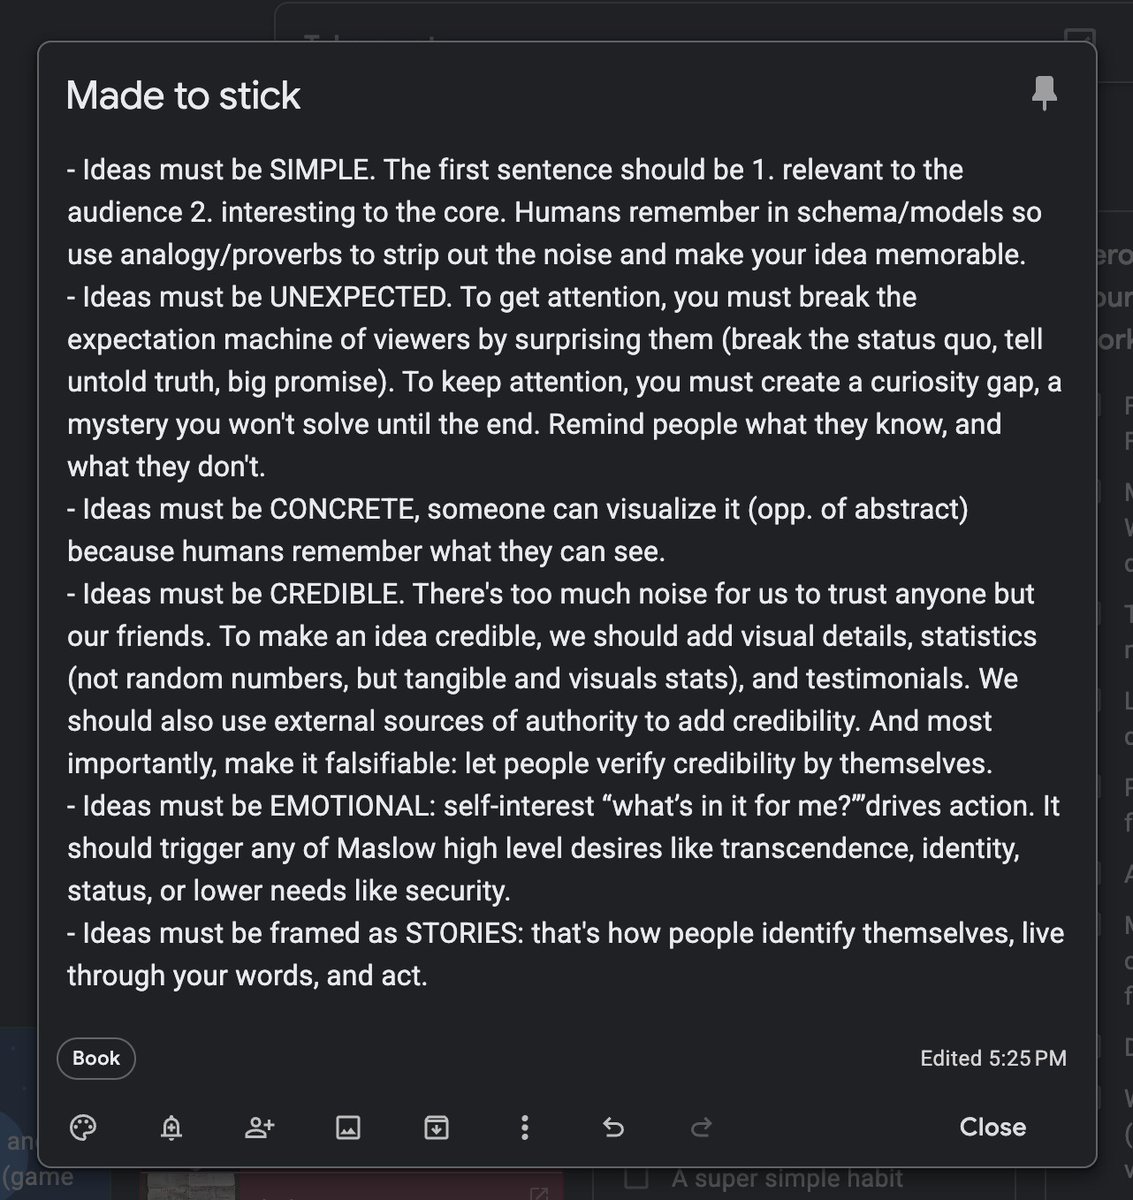Close the note editor
Screen dimensions: 1133x1200
pos(992,1127)
